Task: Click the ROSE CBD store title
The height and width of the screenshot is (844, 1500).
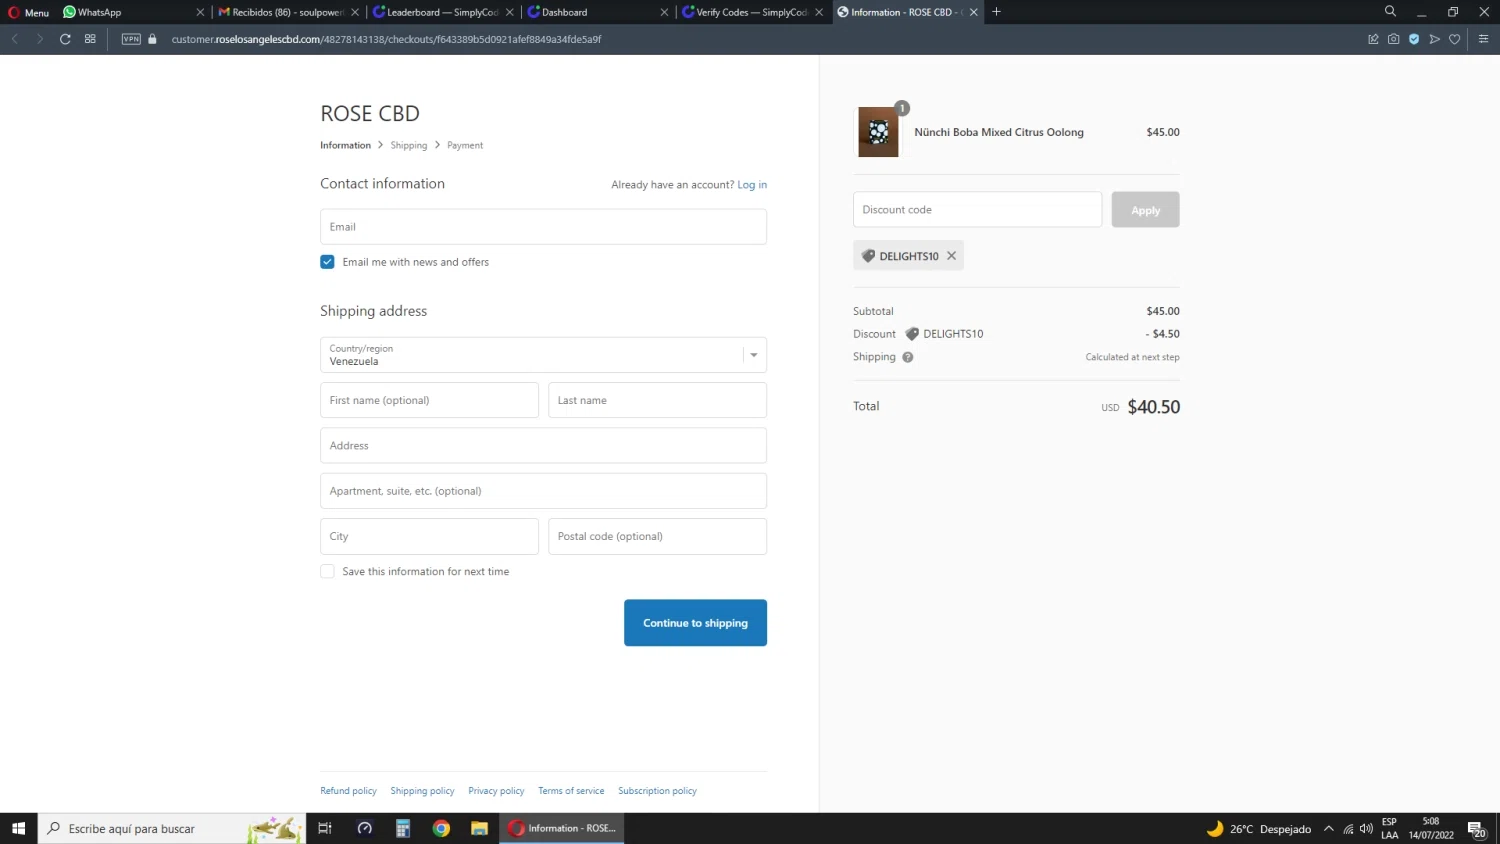Action: 370,114
